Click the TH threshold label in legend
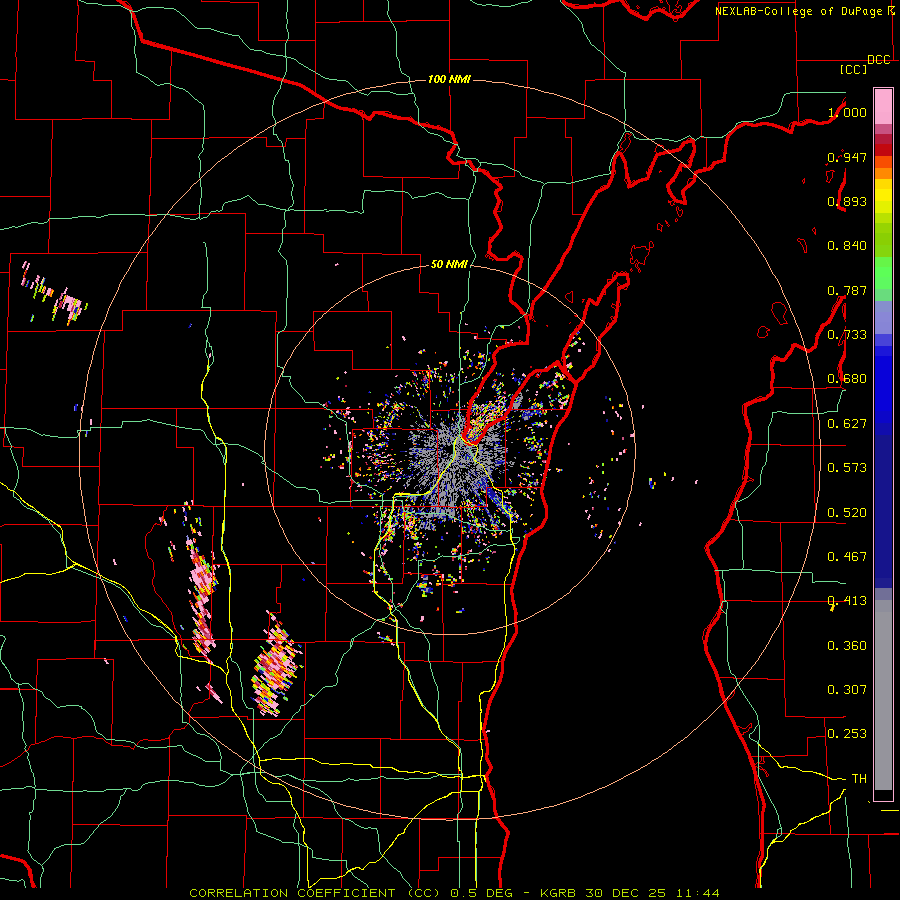Image resolution: width=900 pixels, height=900 pixels. [x=859, y=779]
